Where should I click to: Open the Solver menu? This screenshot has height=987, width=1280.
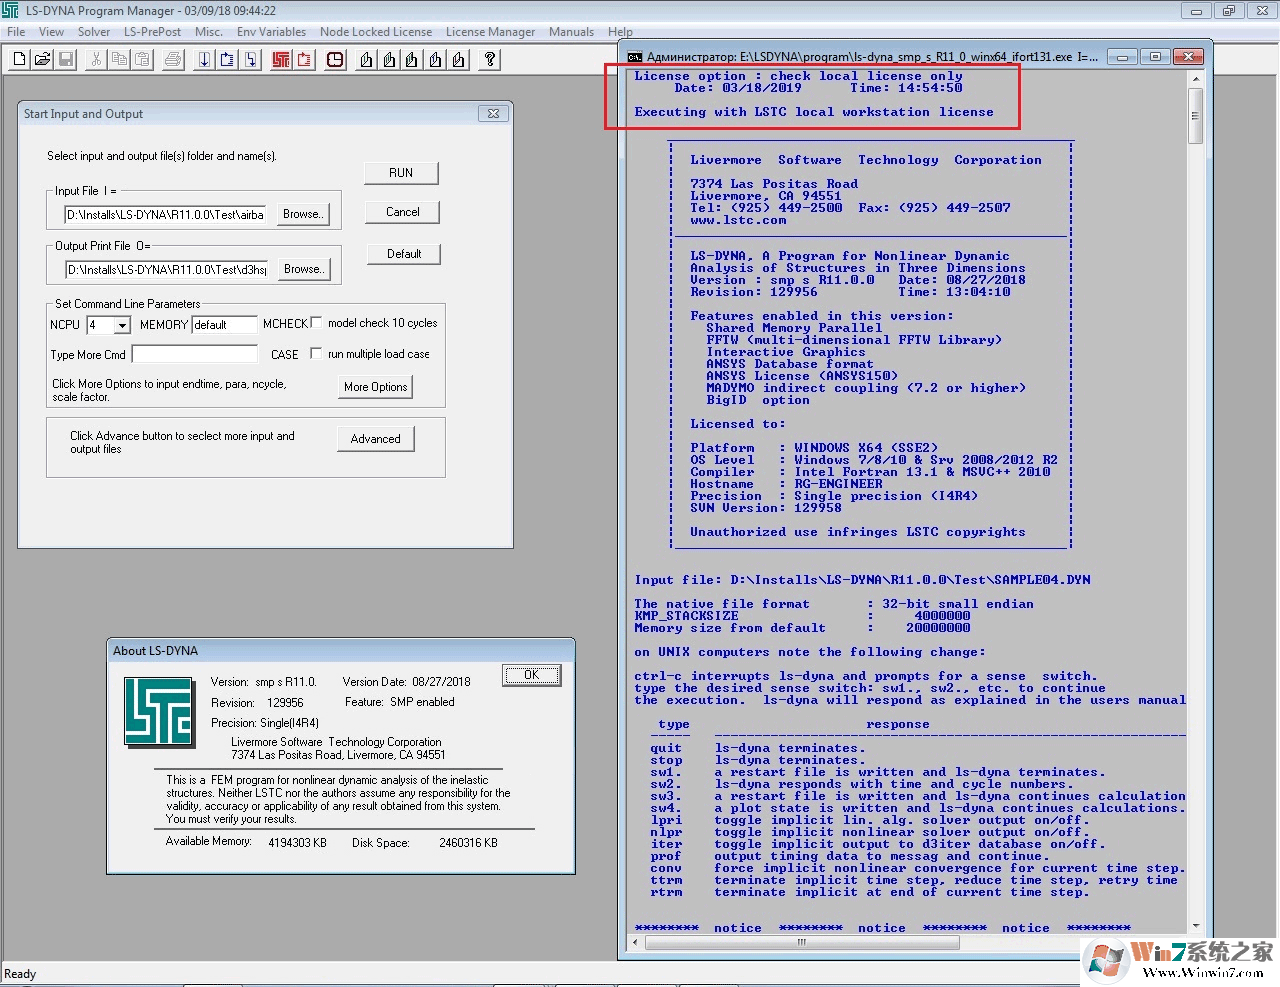94,32
